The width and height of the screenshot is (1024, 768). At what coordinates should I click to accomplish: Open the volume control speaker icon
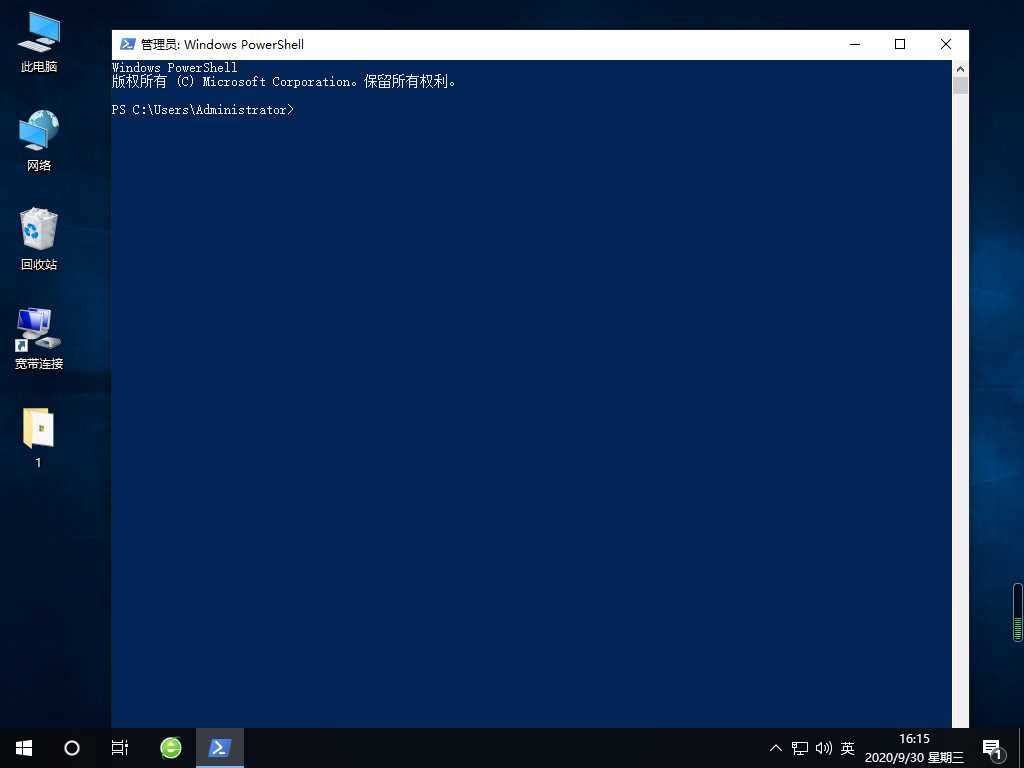(x=823, y=748)
